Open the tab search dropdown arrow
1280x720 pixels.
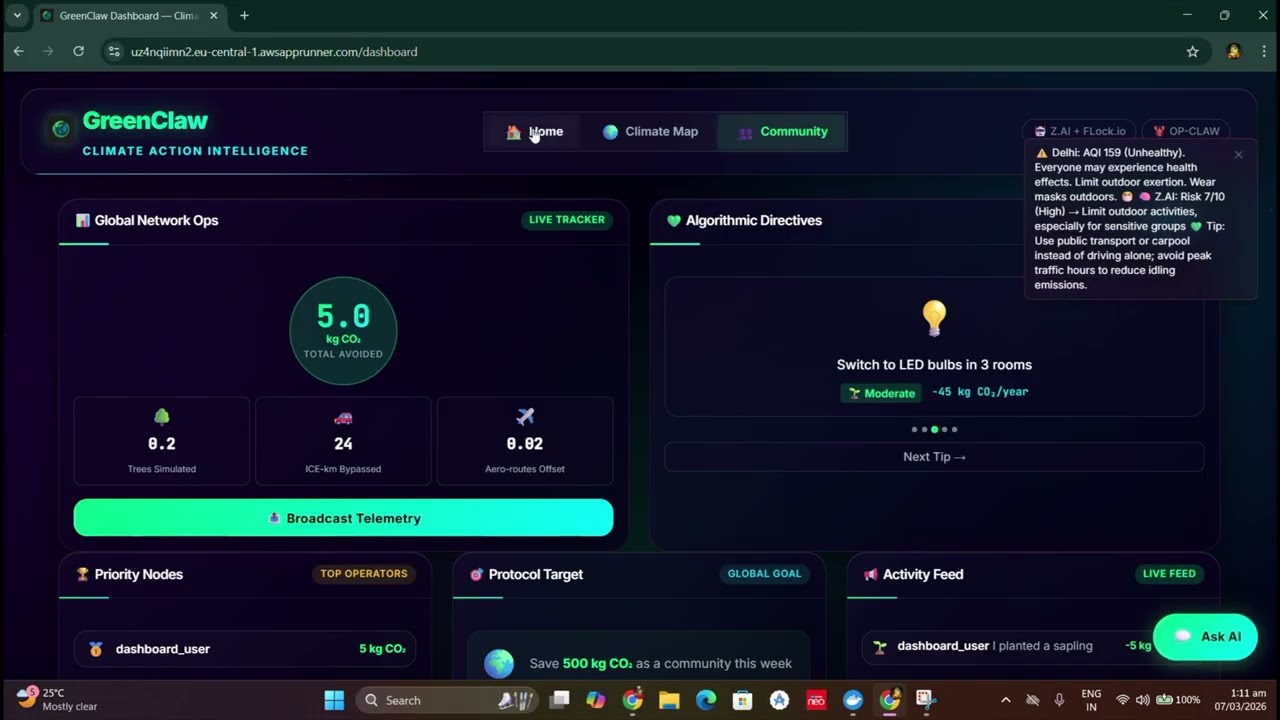click(17, 16)
